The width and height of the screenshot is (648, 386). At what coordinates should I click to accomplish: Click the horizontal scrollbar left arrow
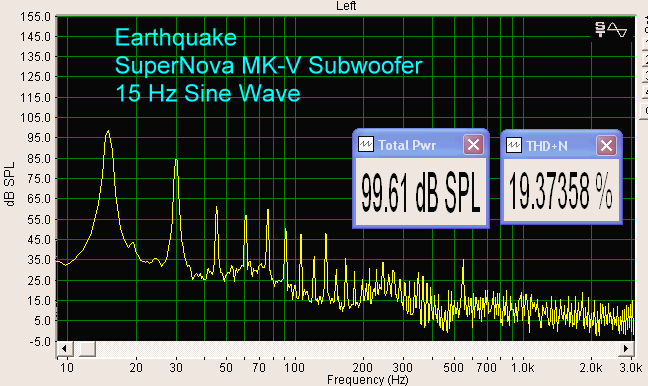[x=64, y=349]
